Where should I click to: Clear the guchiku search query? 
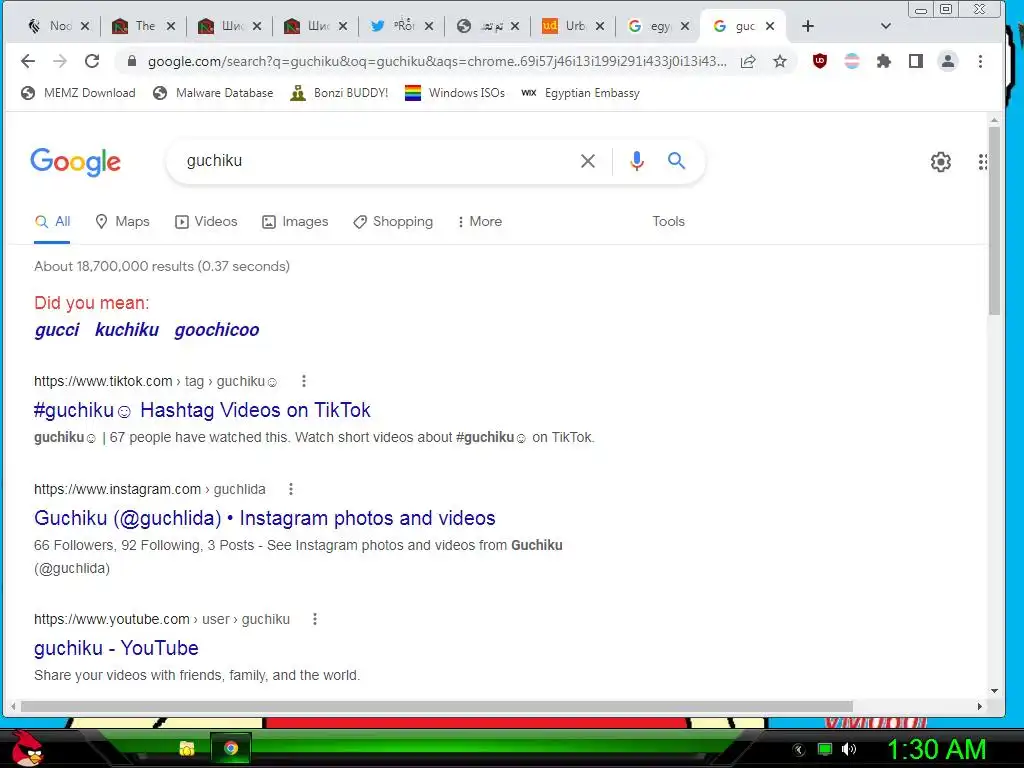(x=588, y=161)
